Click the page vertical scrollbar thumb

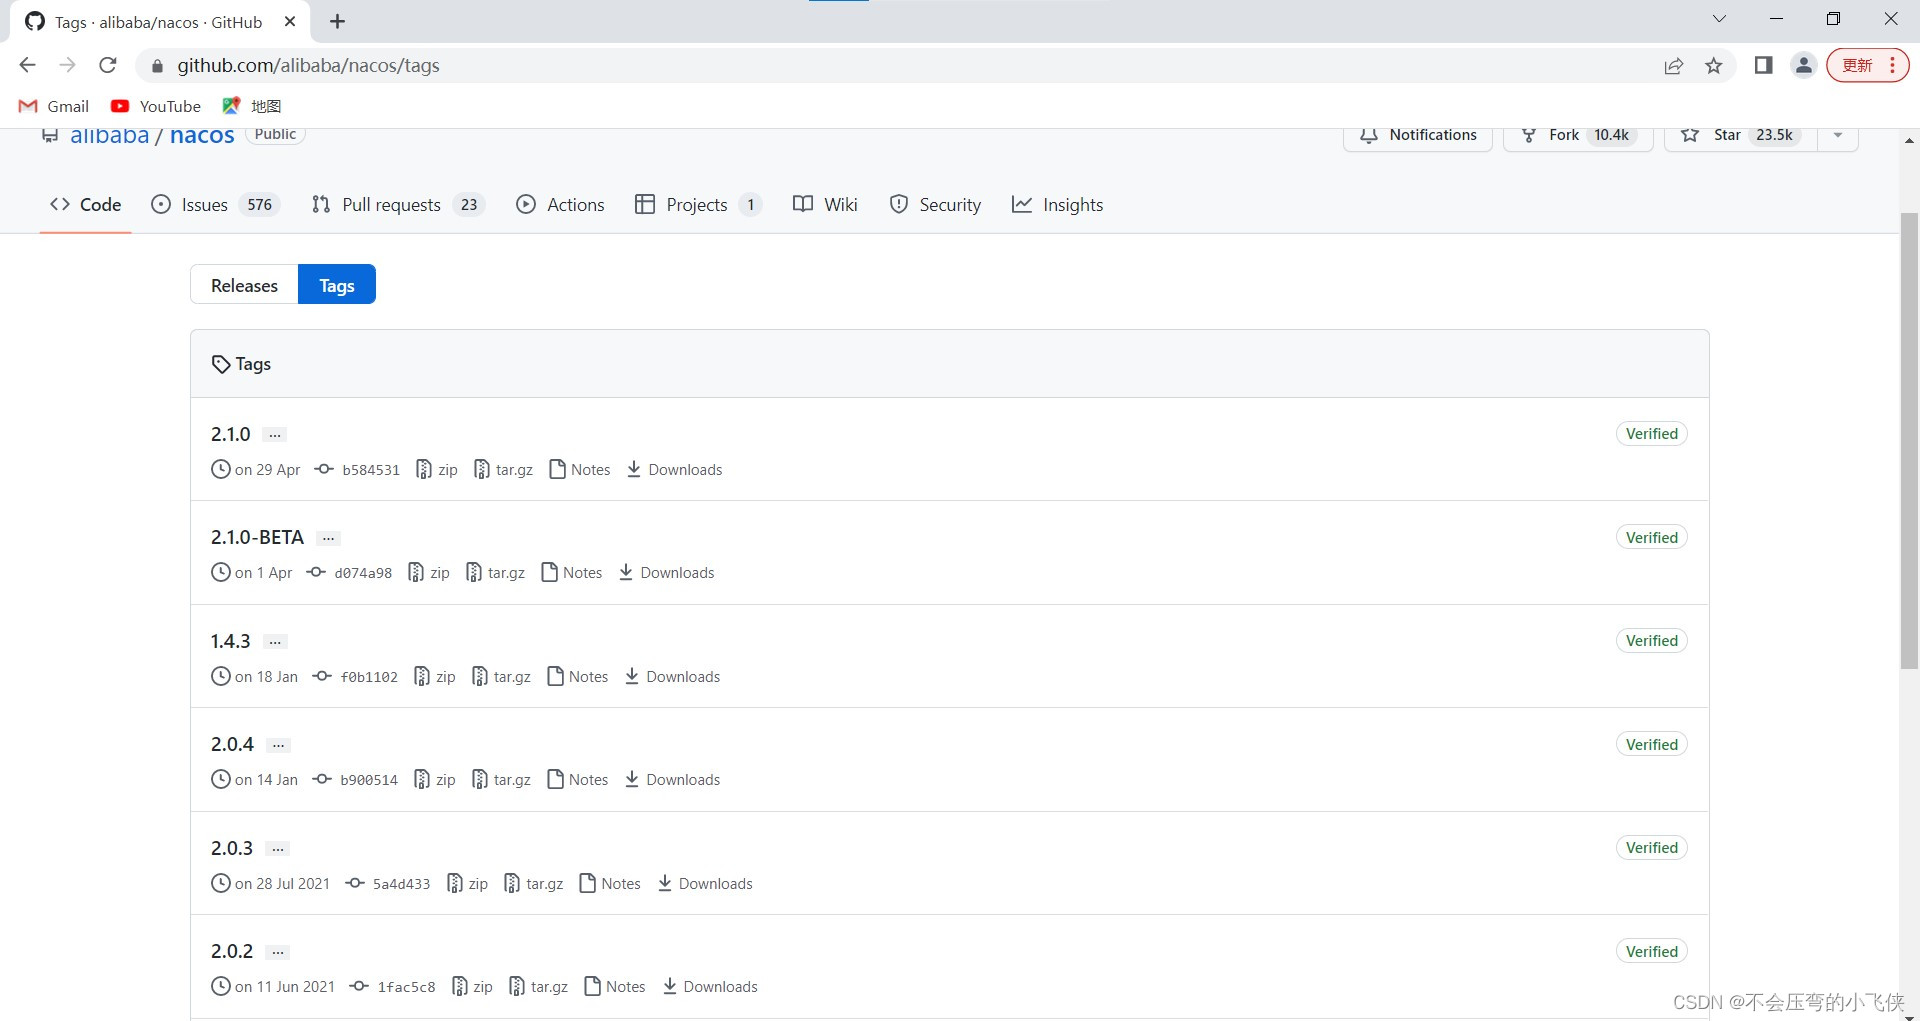click(x=1909, y=440)
